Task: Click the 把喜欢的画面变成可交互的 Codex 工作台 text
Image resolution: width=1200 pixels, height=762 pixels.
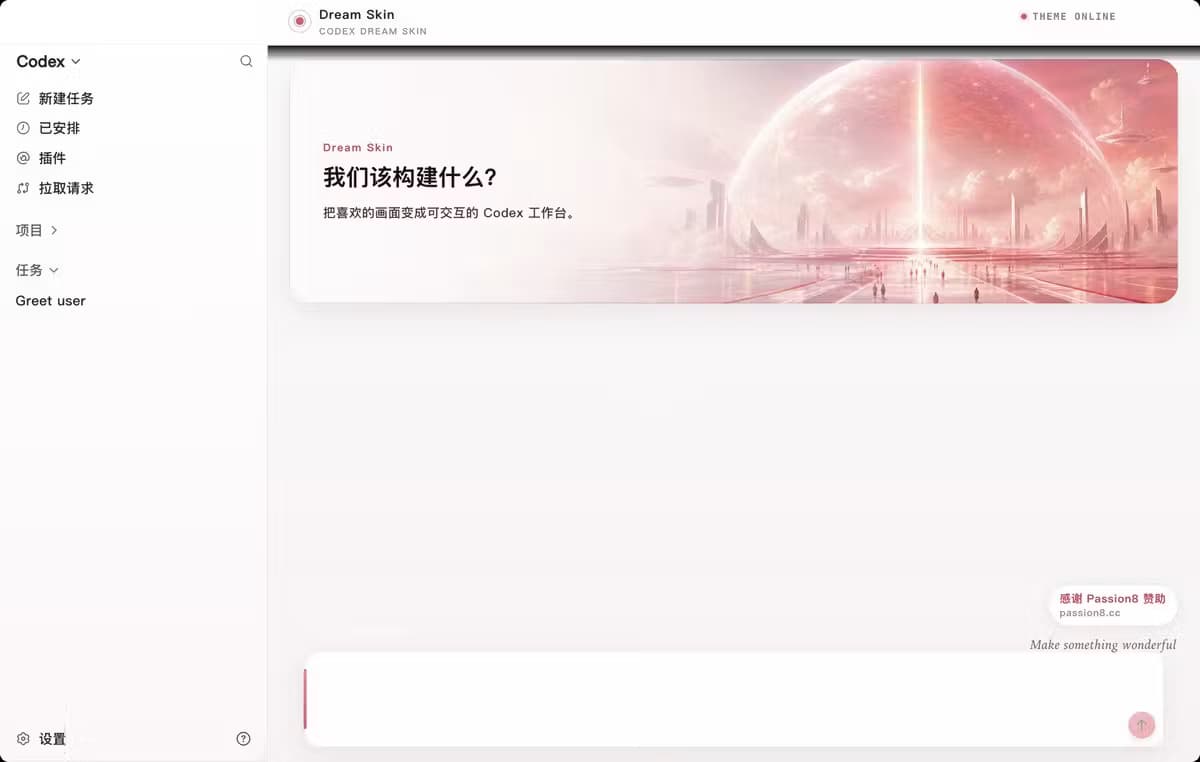Action: click(449, 213)
